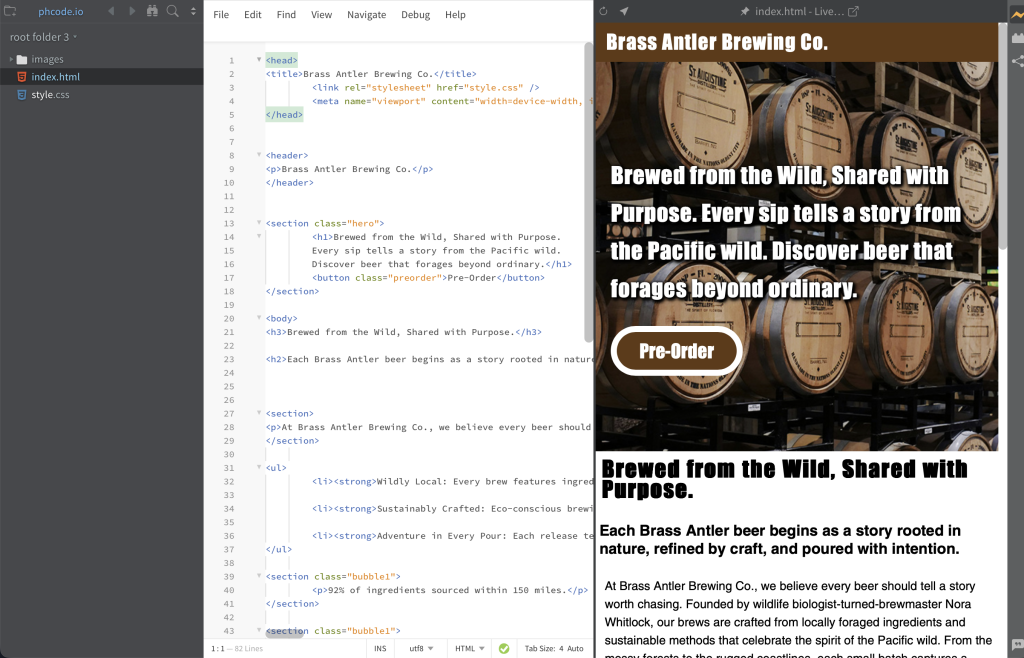Open the Extension Manager brick icon
This screenshot has width=1024, height=658.
[1017, 38]
